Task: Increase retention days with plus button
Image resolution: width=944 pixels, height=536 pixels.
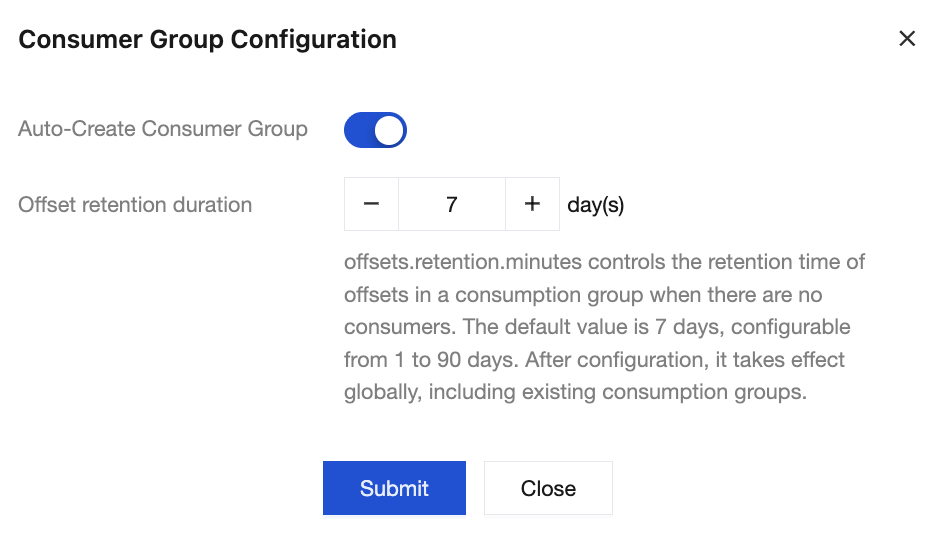Action: coord(532,204)
